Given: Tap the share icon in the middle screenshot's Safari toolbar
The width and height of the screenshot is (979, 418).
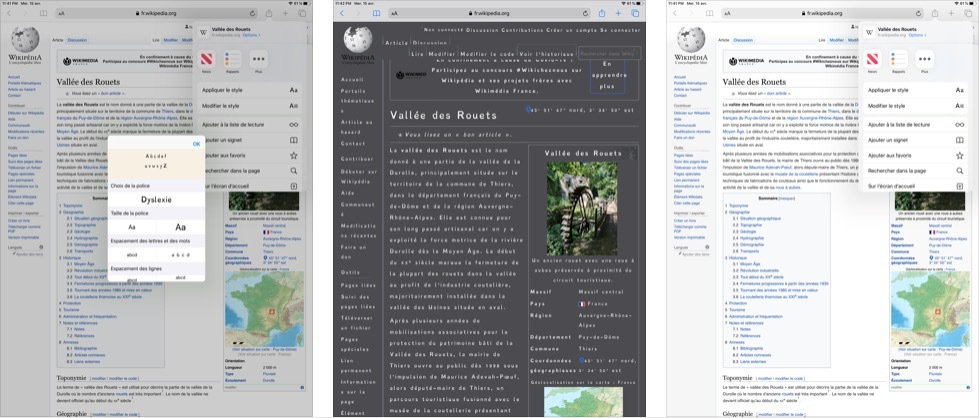Looking at the screenshot, I should (603, 13).
